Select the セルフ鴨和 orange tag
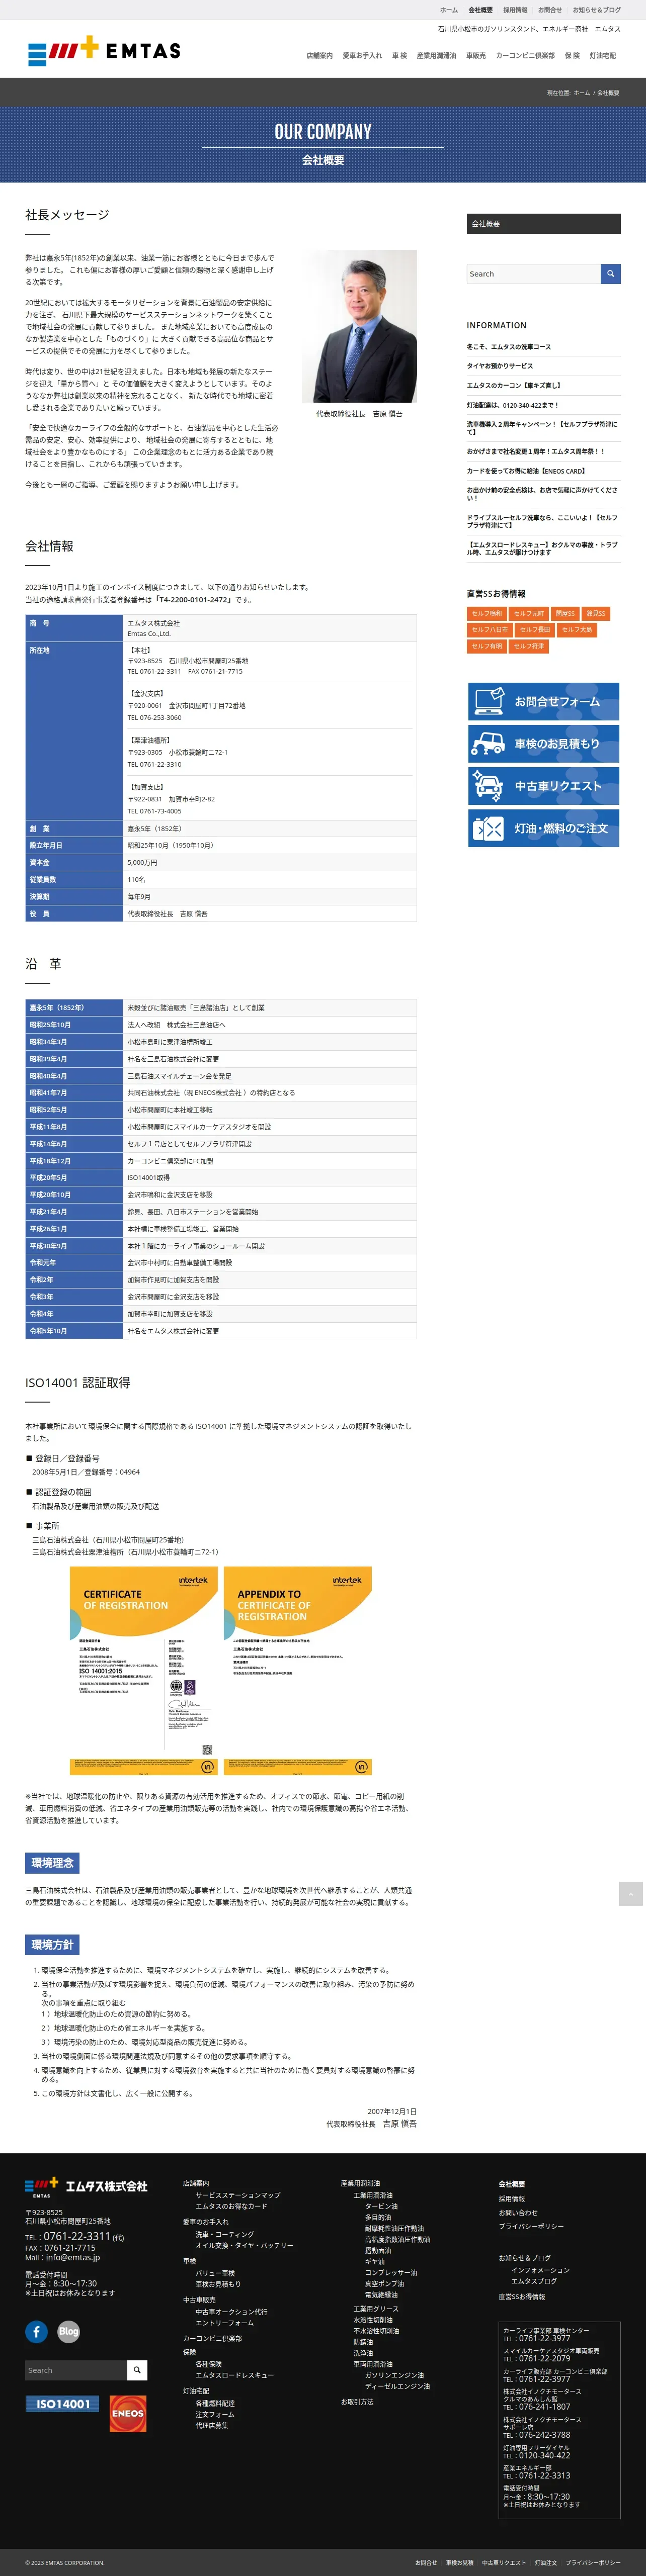This screenshot has width=646, height=2576. tap(487, 613)
